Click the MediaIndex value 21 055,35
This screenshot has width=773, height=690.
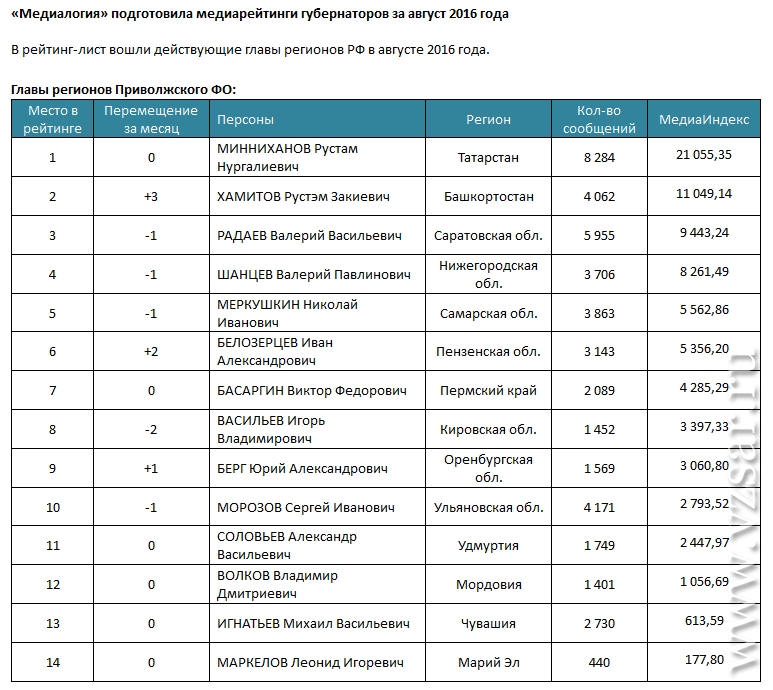pyautogui.click(x=703, y=155)
